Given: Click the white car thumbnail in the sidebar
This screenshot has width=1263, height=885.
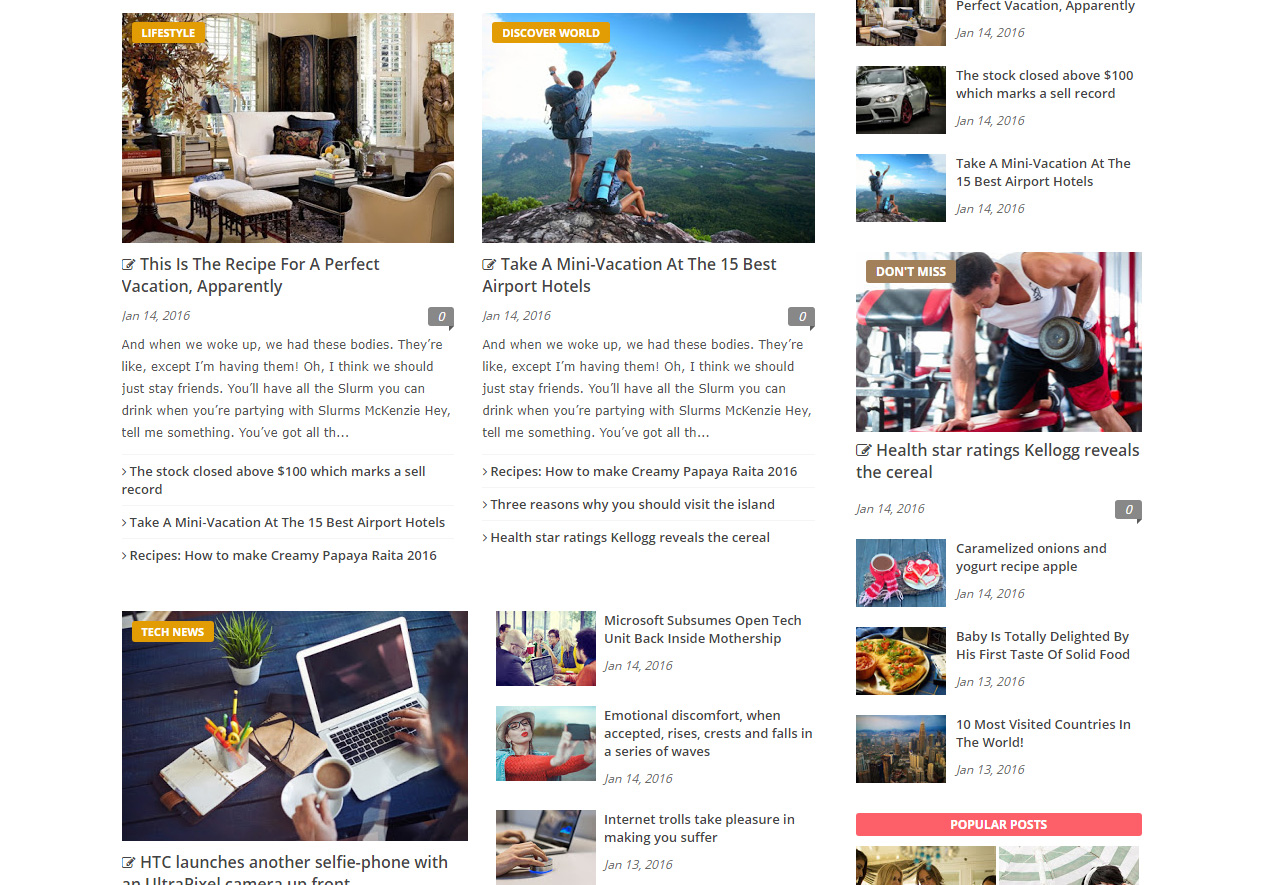Looking at the screenshot, I should coord(901,100).
